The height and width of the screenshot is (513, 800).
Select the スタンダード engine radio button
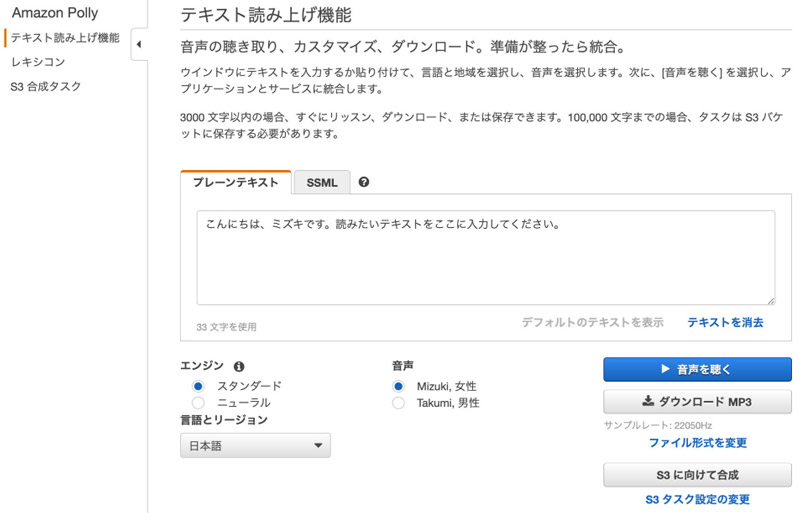coord(198,386)
